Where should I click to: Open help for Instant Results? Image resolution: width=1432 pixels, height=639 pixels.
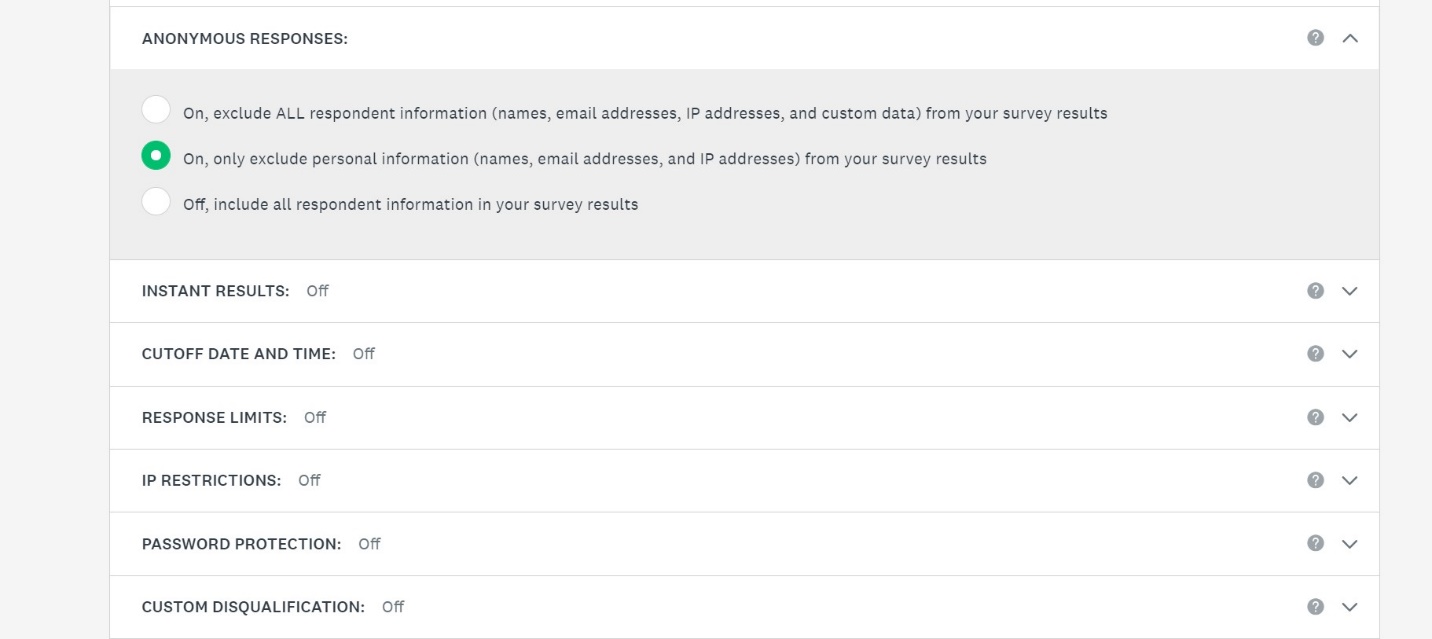(1315, 291)
